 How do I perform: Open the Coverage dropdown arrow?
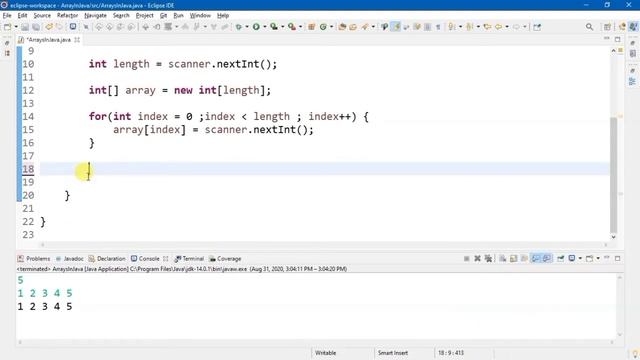(282, 27)
